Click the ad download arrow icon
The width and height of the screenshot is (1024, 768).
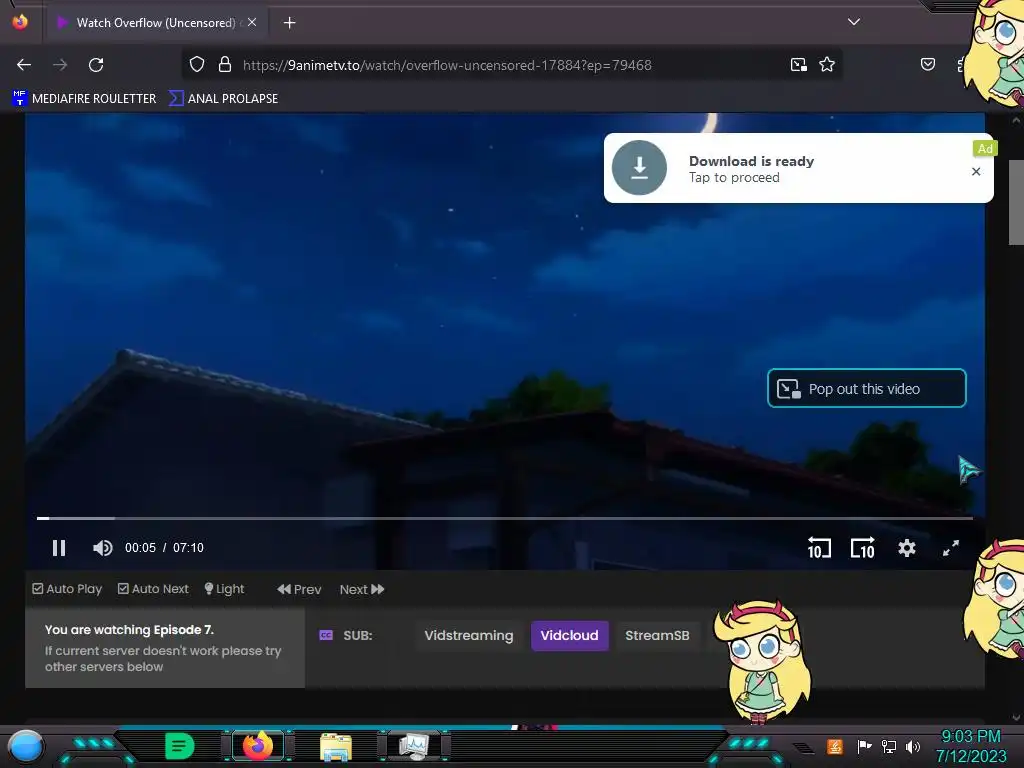coord(639,168)
